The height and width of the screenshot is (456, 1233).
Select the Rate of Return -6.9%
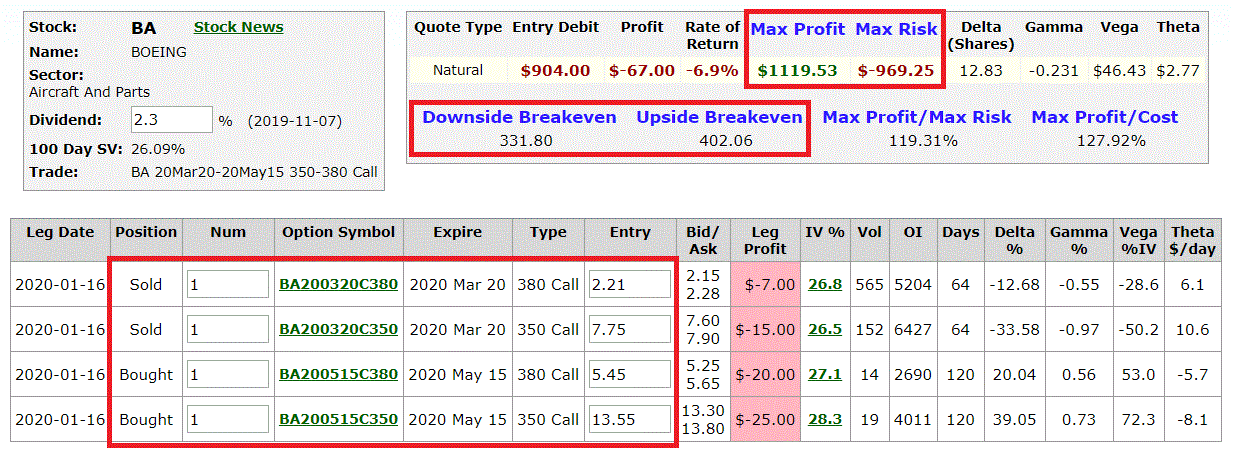[x=712, y=70]
